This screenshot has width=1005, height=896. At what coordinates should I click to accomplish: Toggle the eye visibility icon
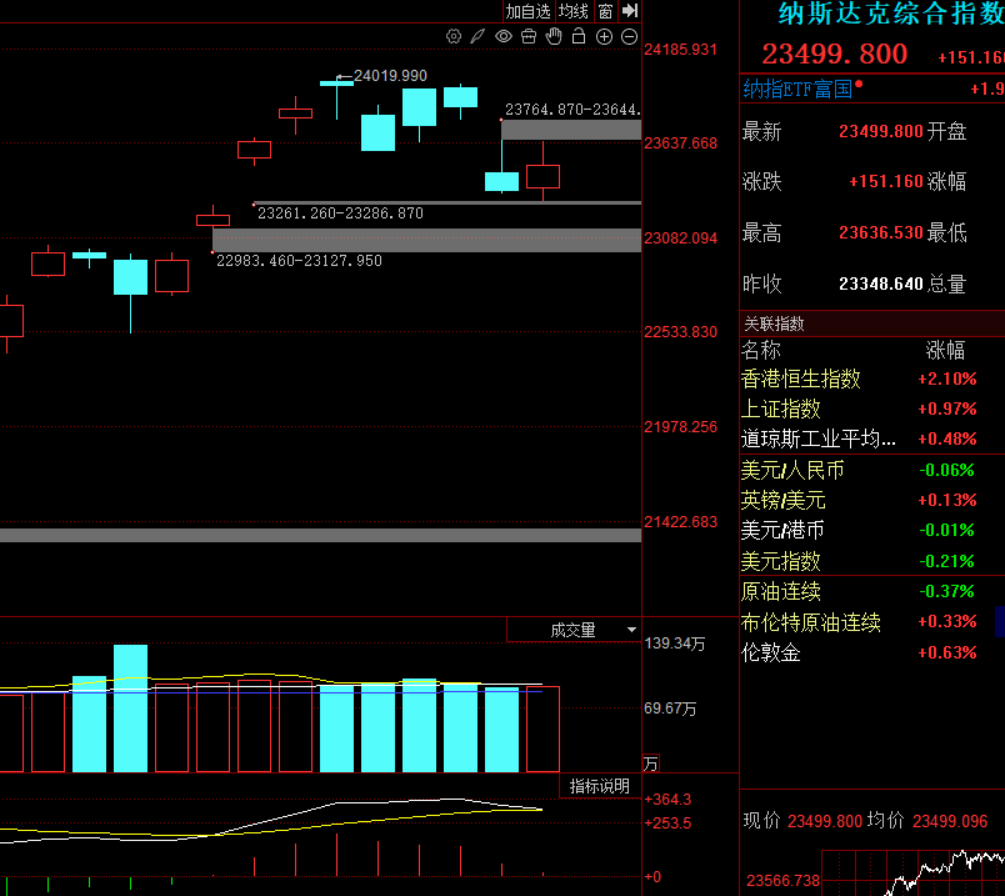(503, 37)
